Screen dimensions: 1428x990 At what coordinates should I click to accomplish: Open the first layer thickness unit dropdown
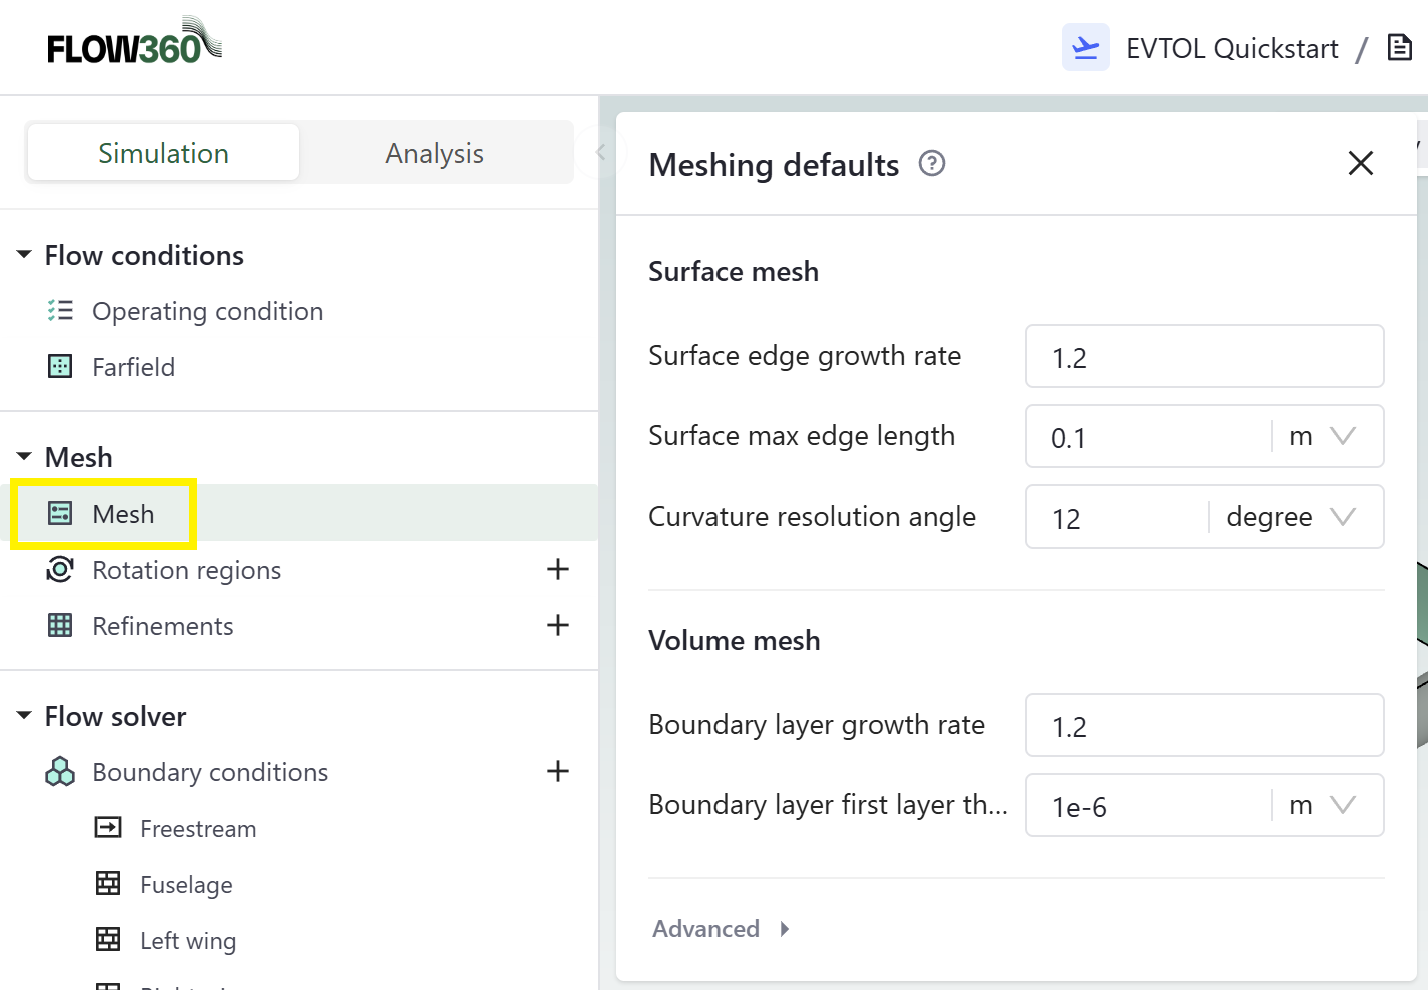point(1322,805)
